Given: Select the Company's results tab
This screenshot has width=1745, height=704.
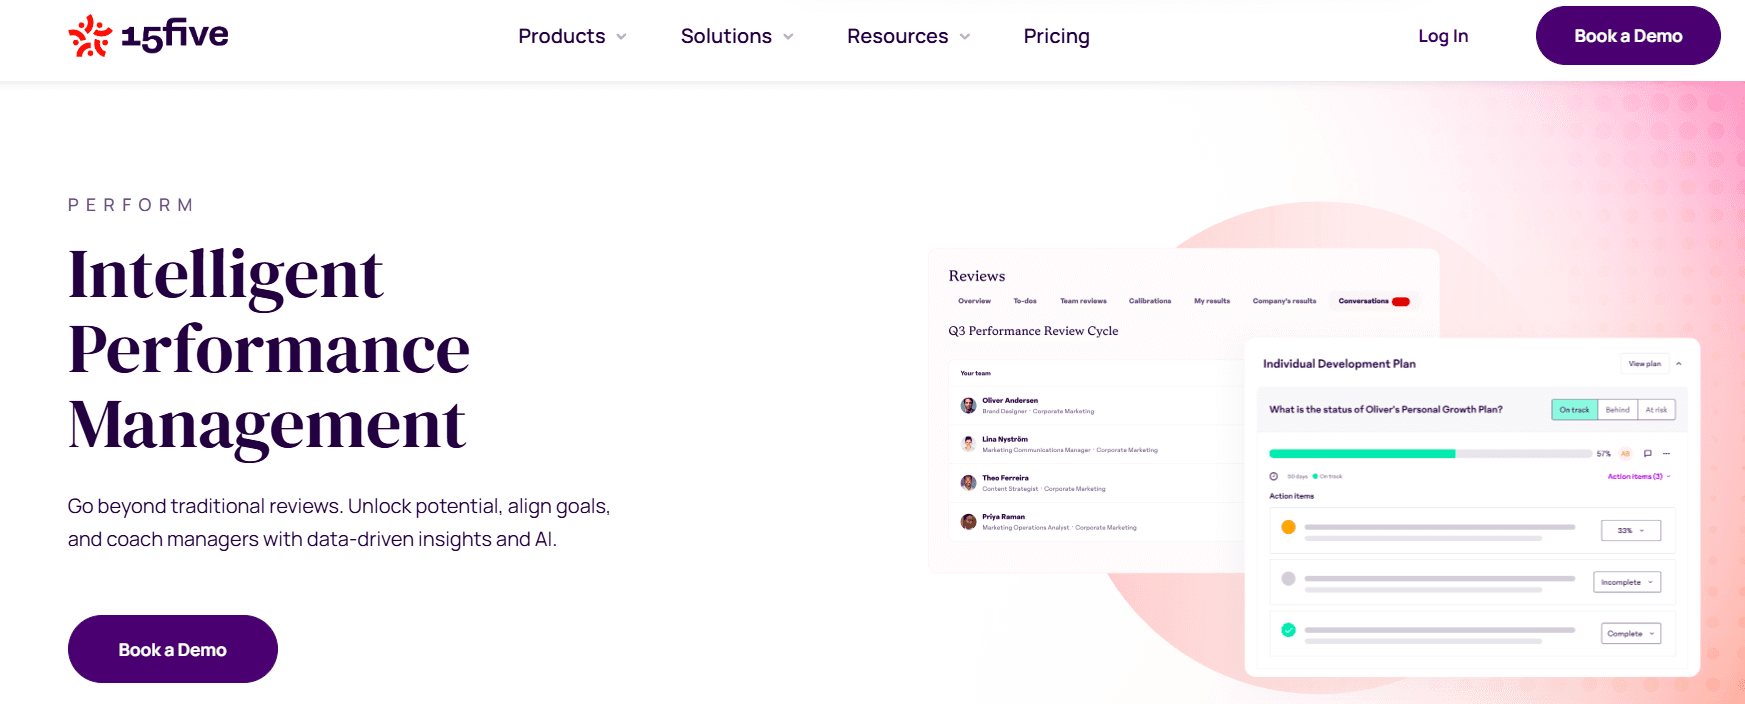Looking at the screenshot, I should click(1284, 301).
